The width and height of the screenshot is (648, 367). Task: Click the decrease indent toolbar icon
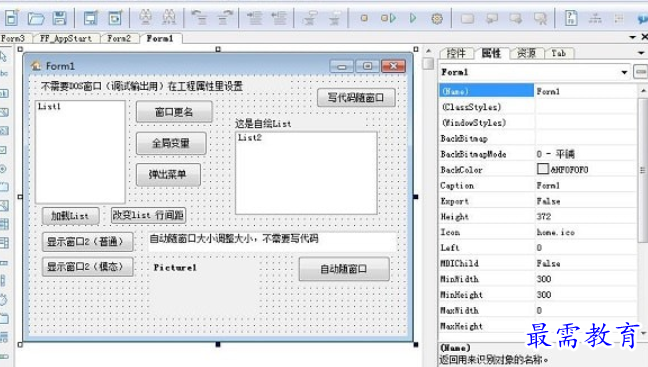[x=279, y=18]
